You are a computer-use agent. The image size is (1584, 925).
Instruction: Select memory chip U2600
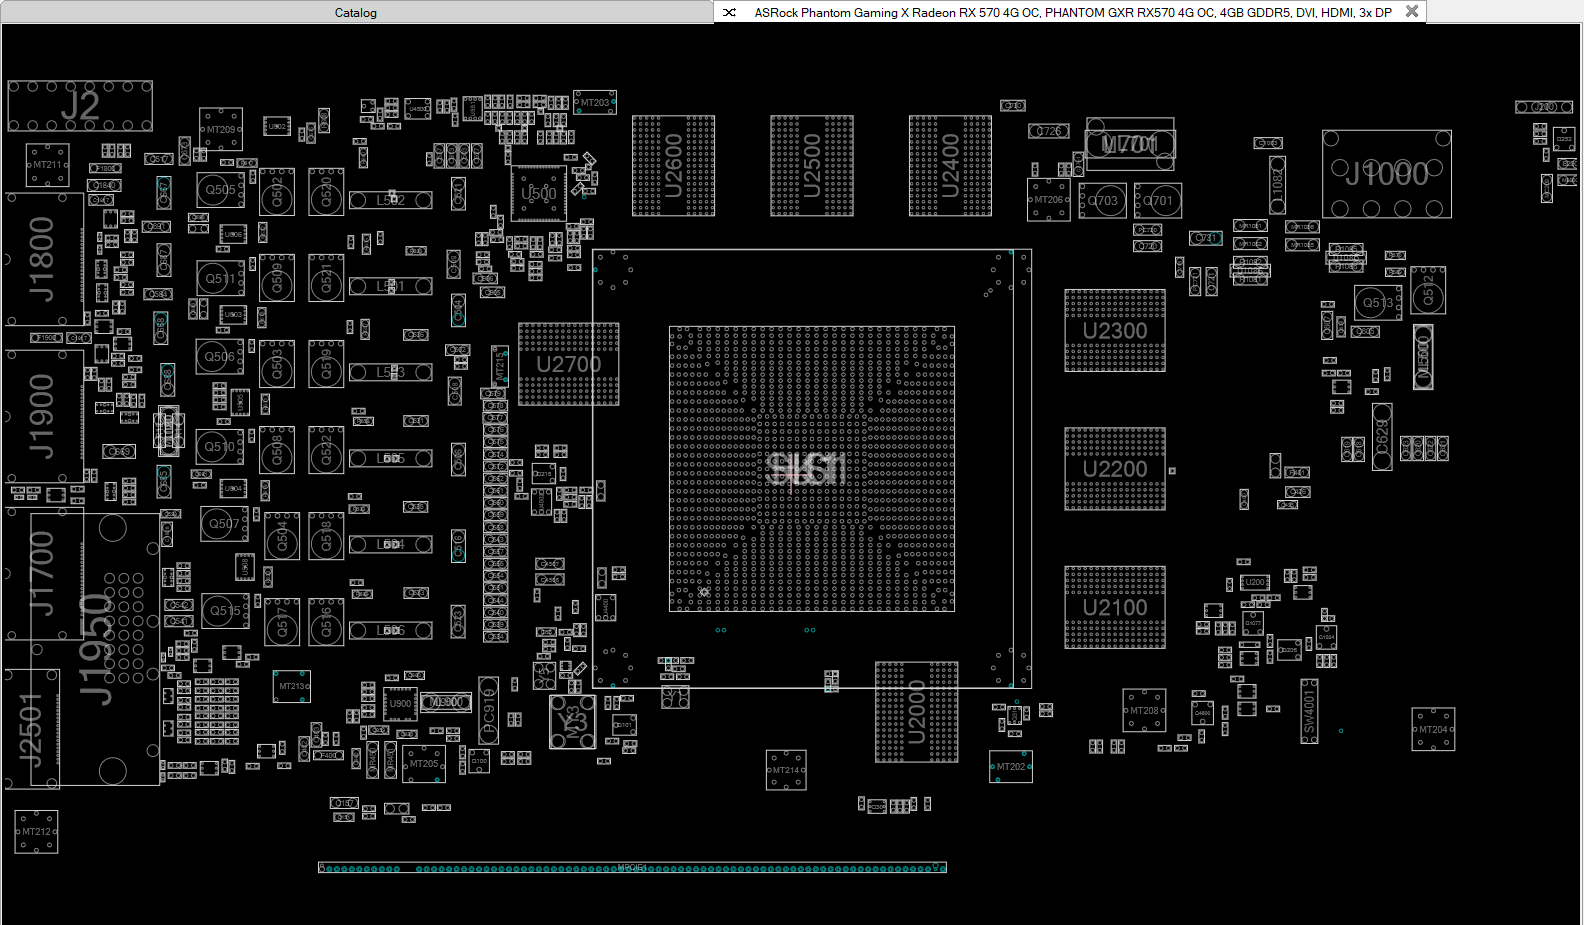673,166
